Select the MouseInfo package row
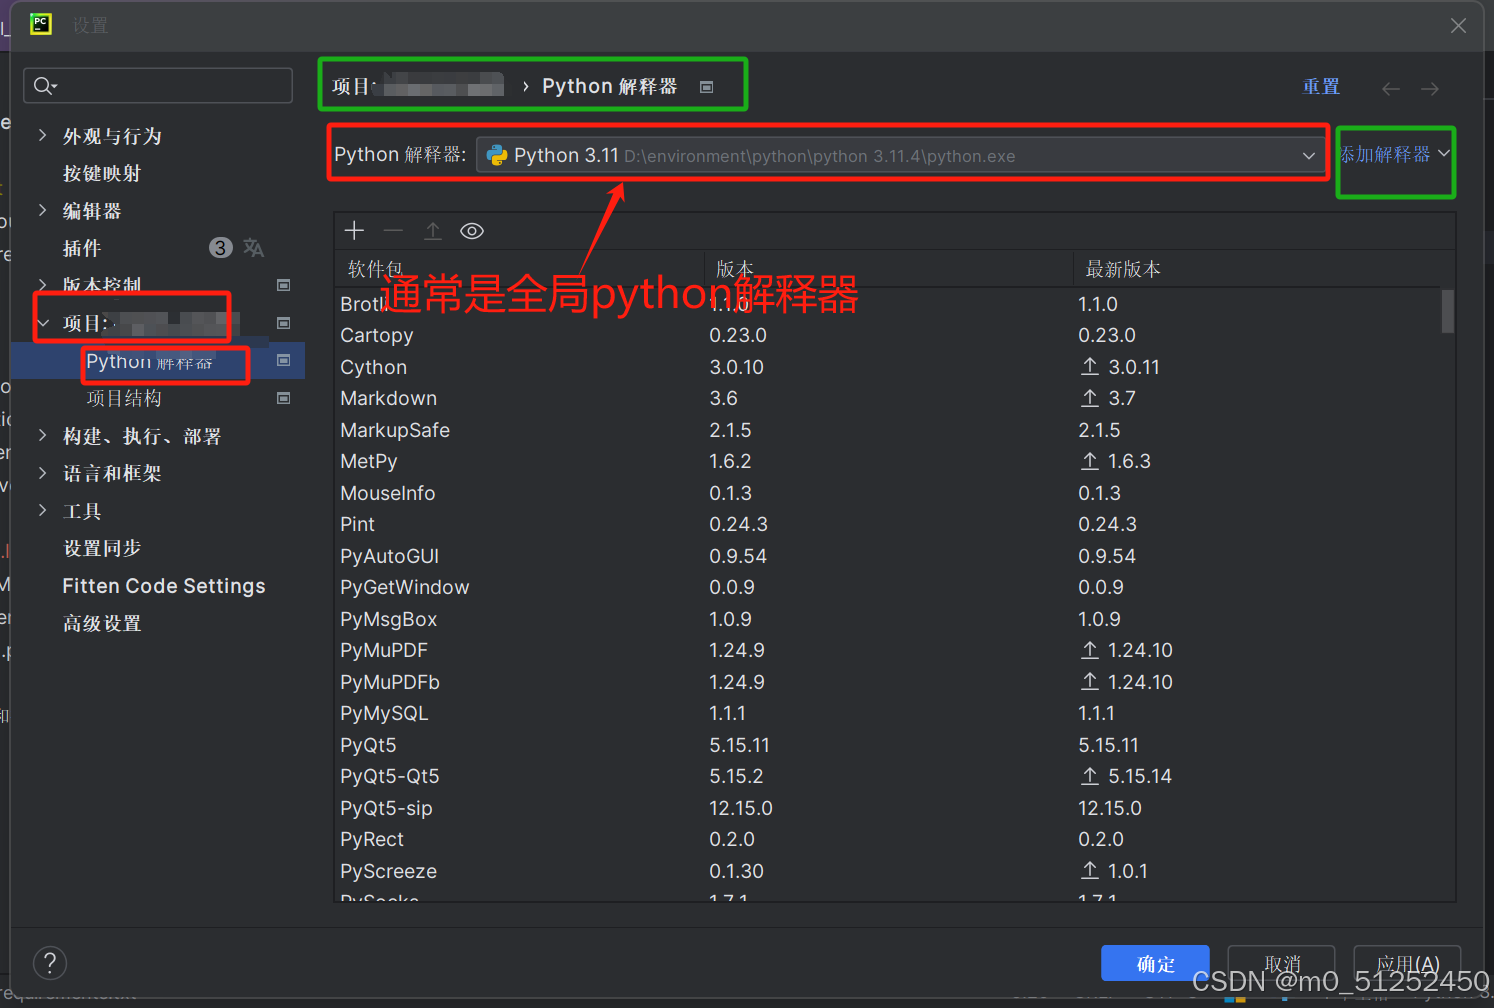1494x1008 pixels. [888, 493]
